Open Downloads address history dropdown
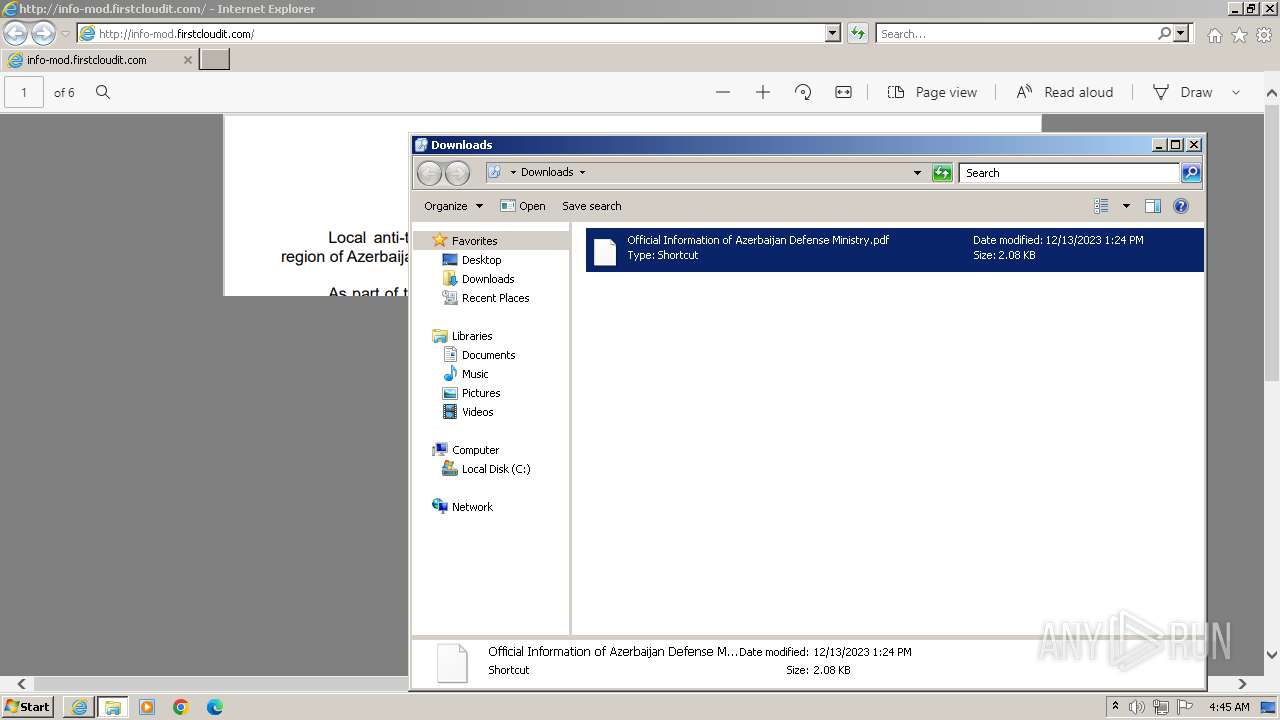1280x720 pixels. point(917,173)
